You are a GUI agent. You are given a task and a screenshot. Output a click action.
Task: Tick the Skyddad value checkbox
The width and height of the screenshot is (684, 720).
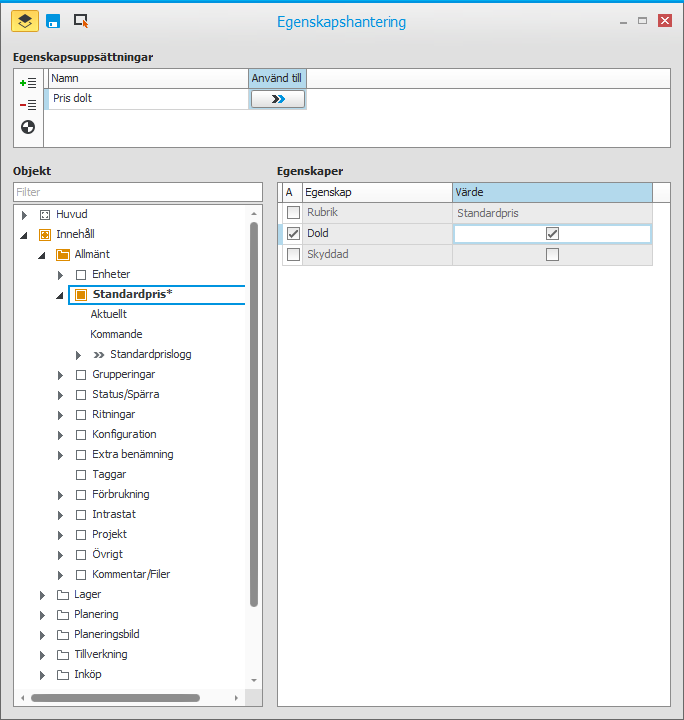(x=552, y=255)
